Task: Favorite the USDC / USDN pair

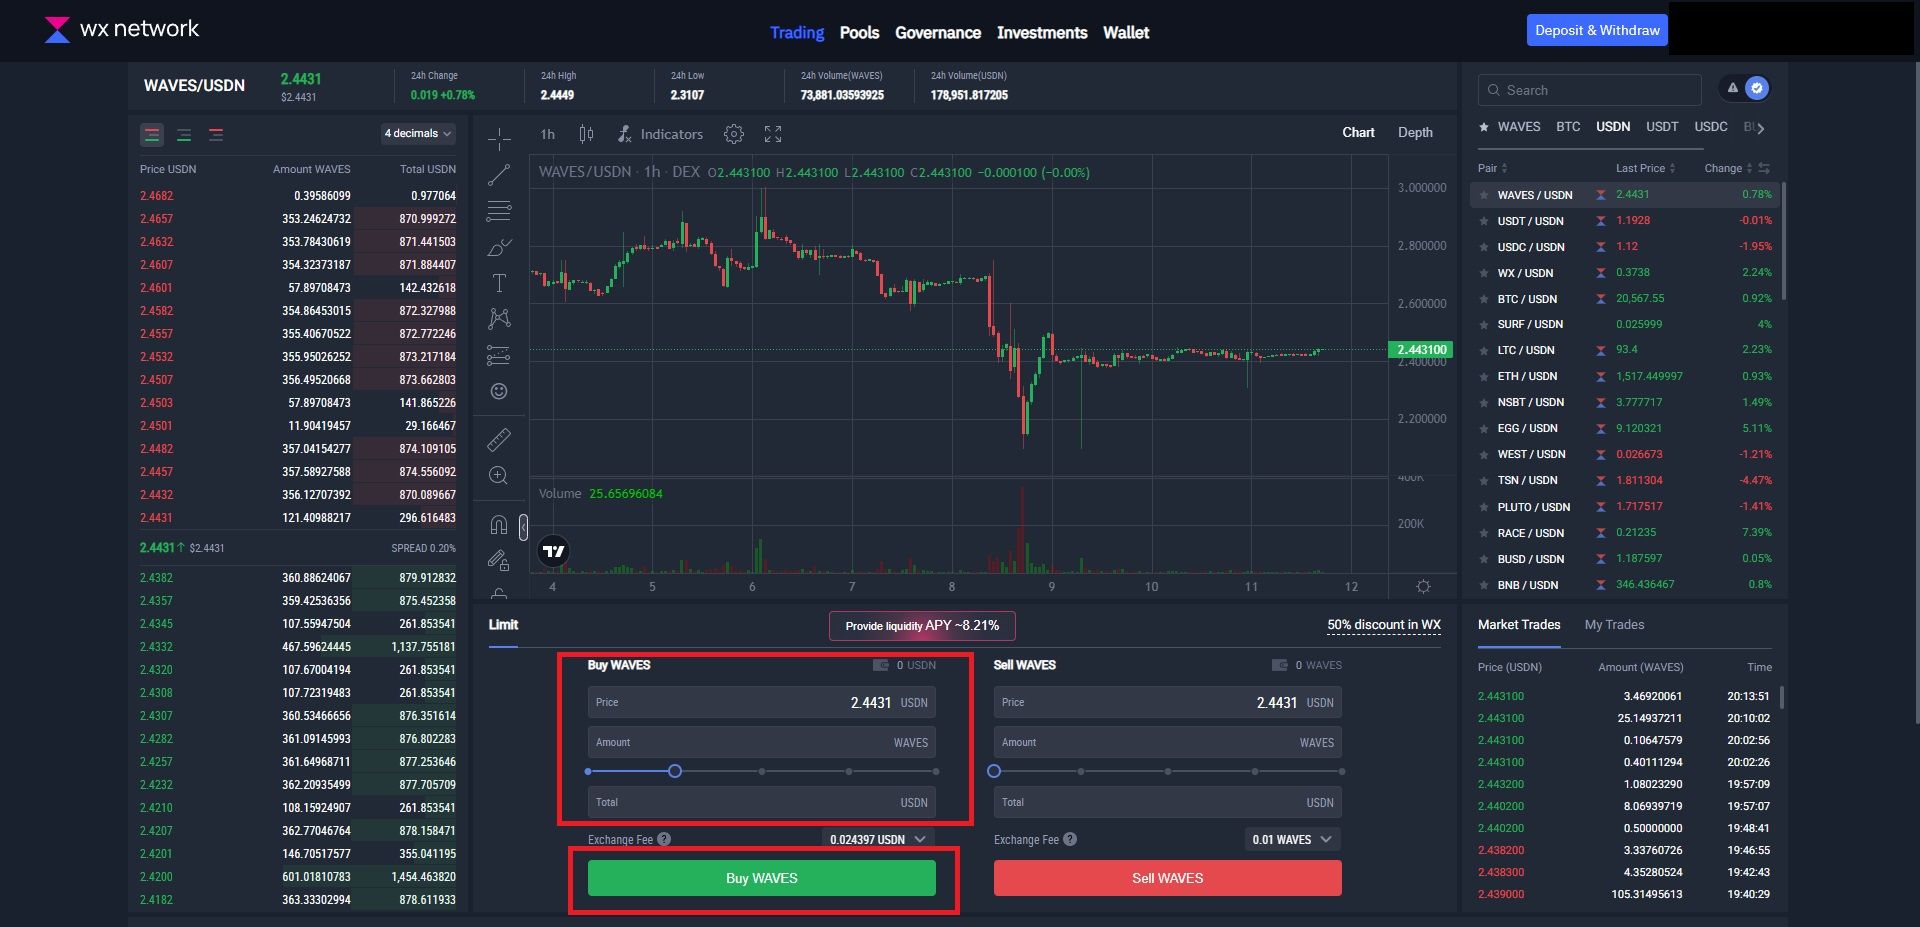Action: pos(1485,247)
